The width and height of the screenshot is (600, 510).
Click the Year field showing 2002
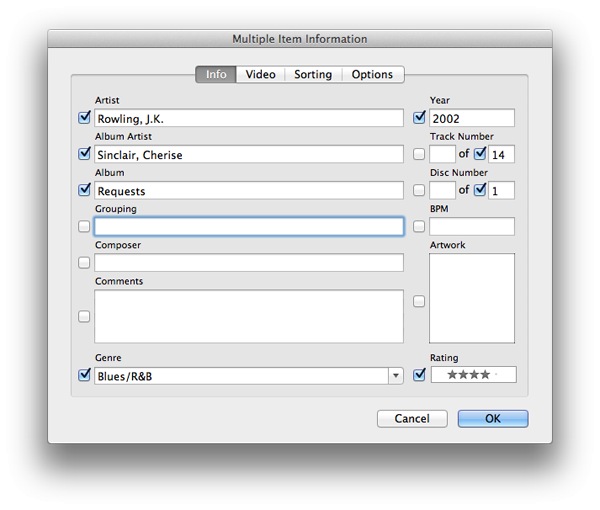click(x=472, y=118)
